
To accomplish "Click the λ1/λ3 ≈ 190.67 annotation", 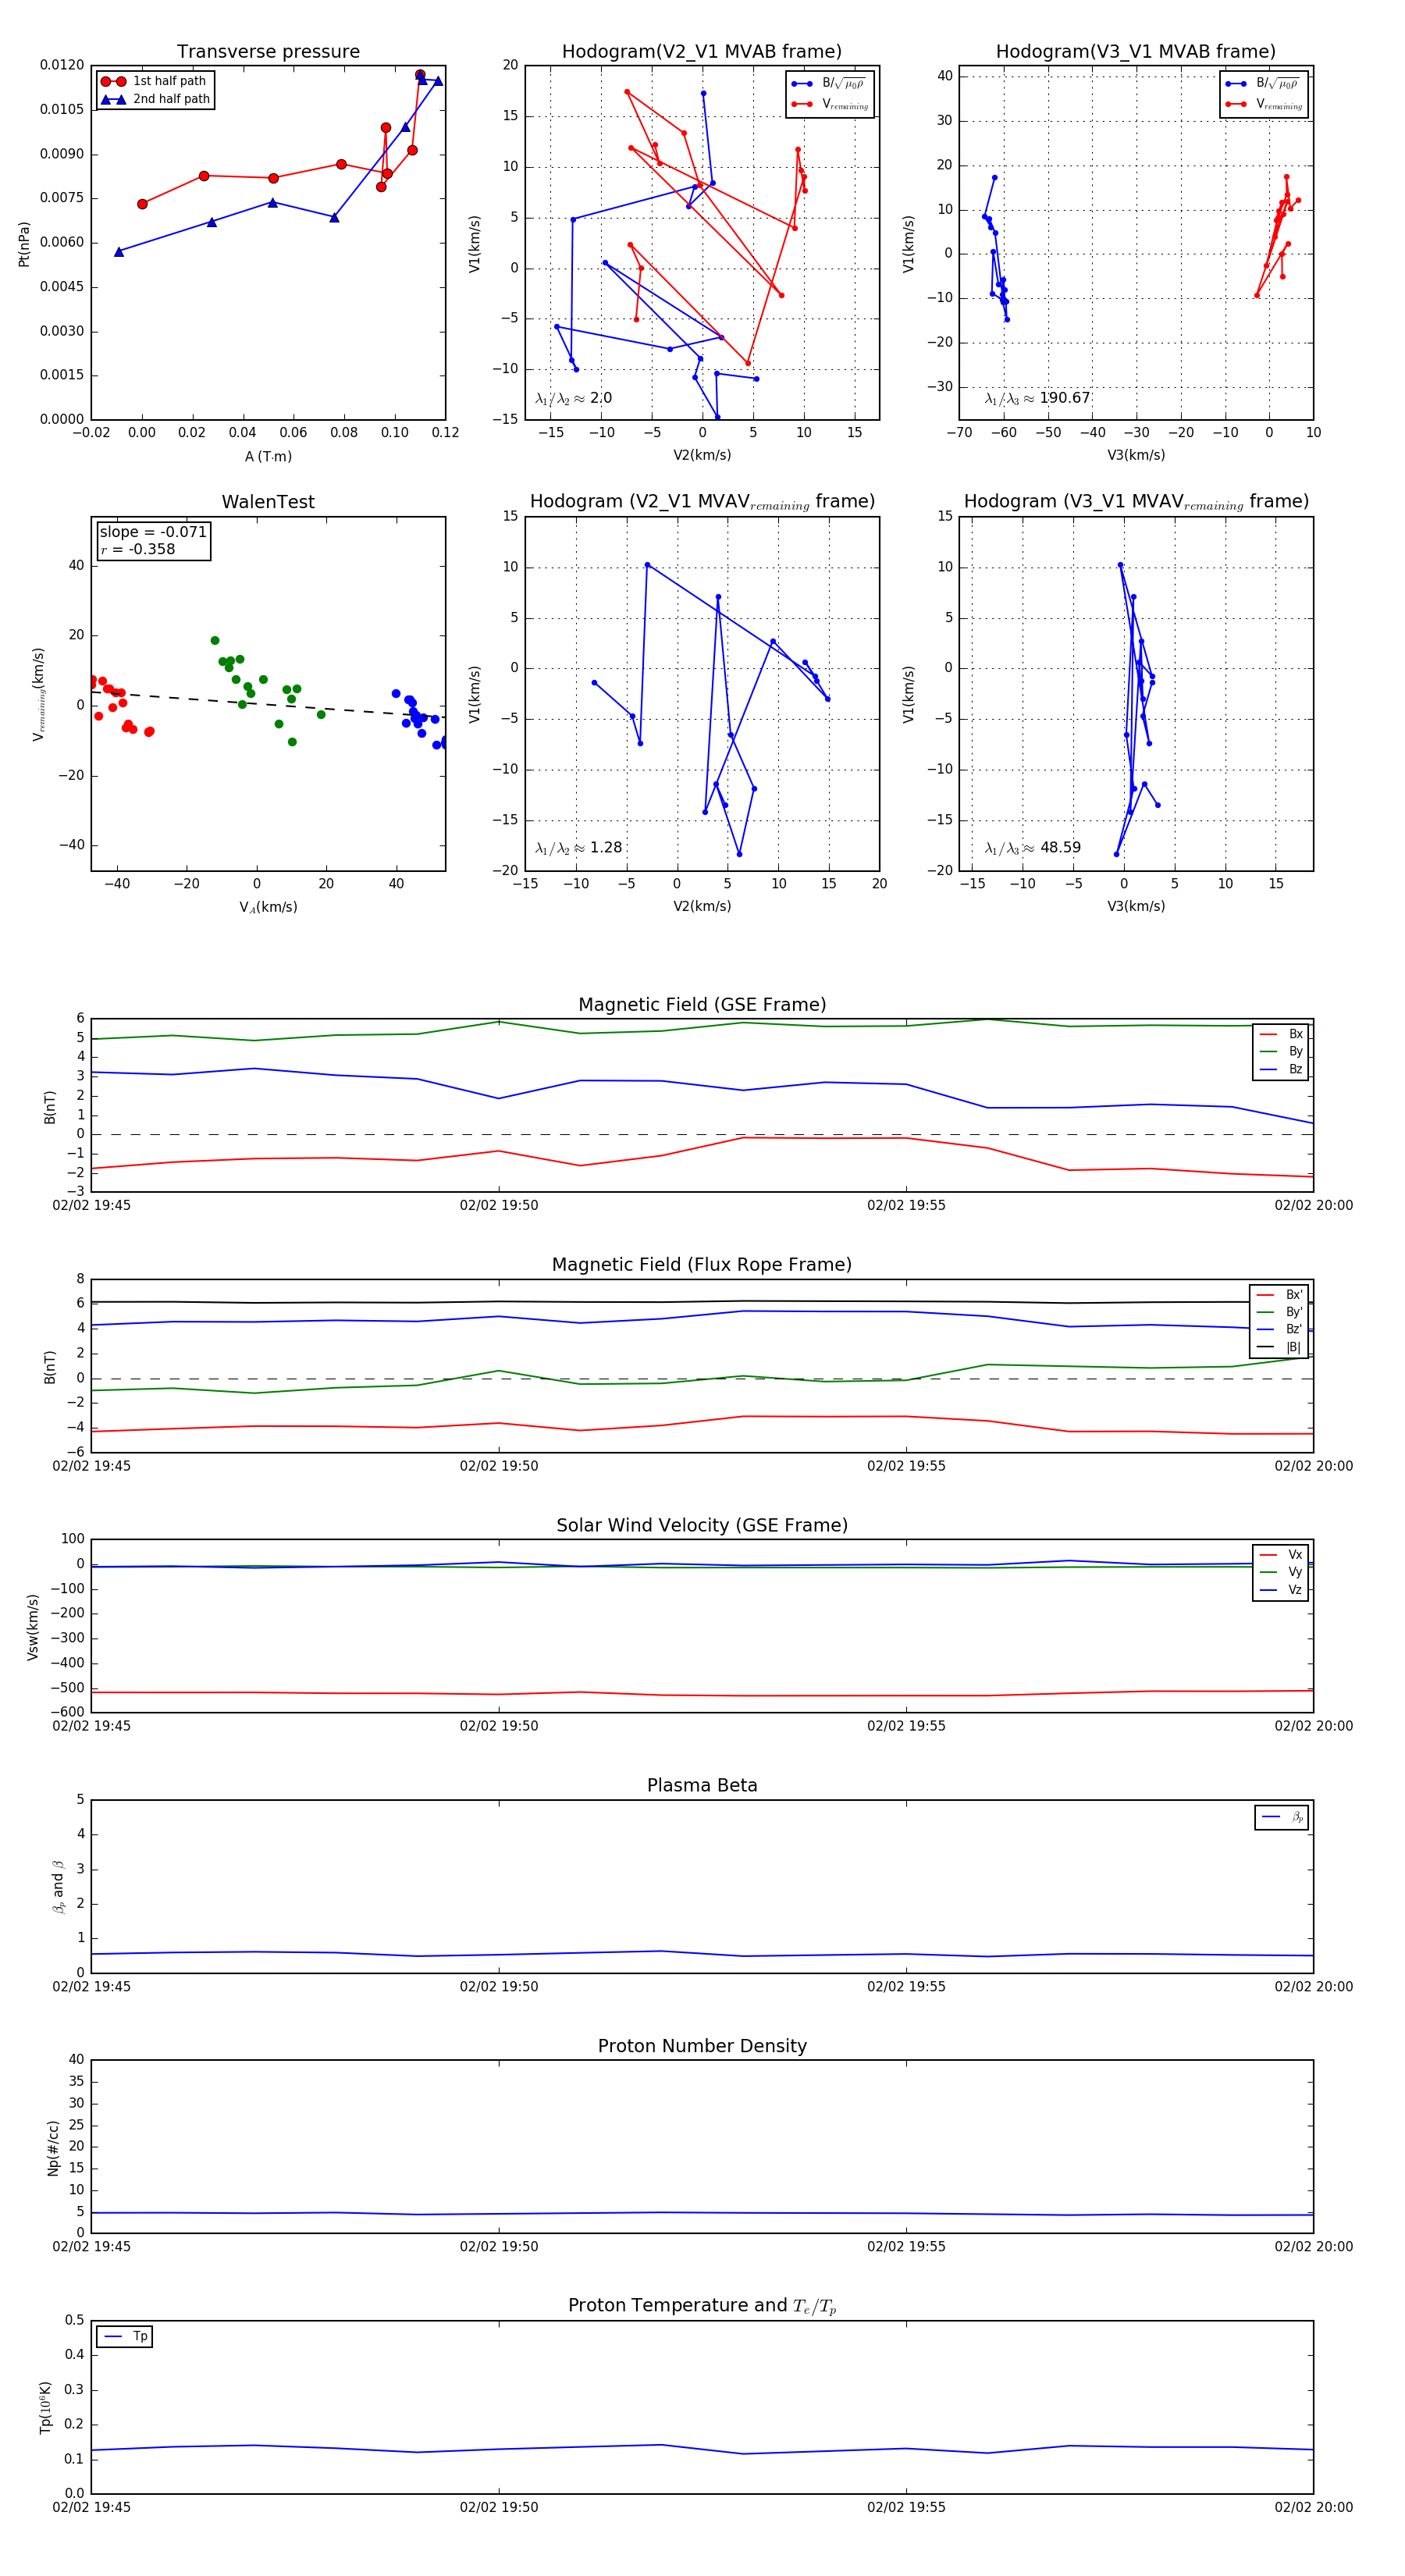I will 1037,398.
